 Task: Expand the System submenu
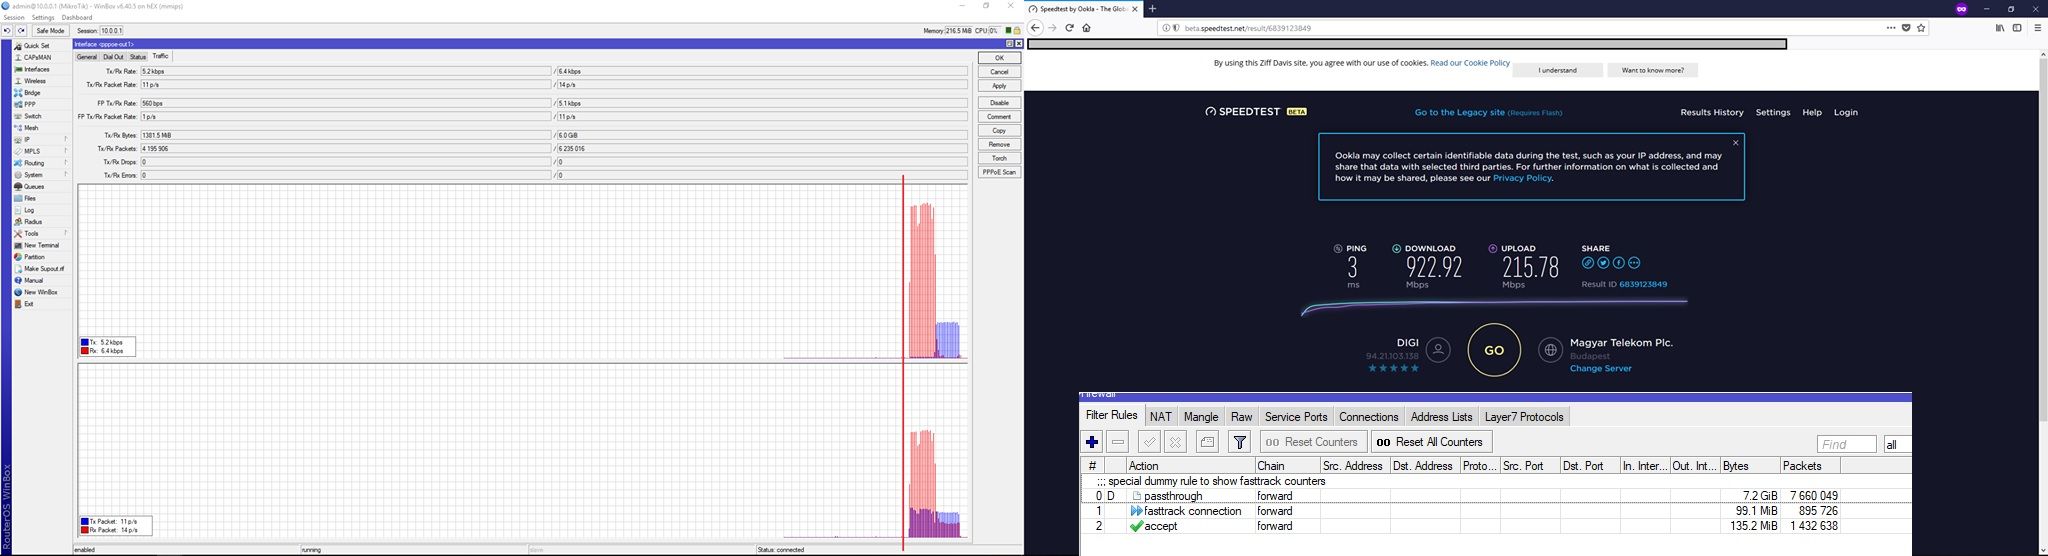(40, 175)
